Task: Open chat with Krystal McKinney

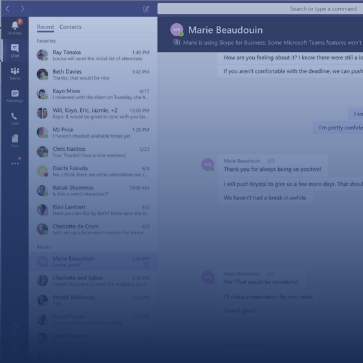Action: [93, 300]
